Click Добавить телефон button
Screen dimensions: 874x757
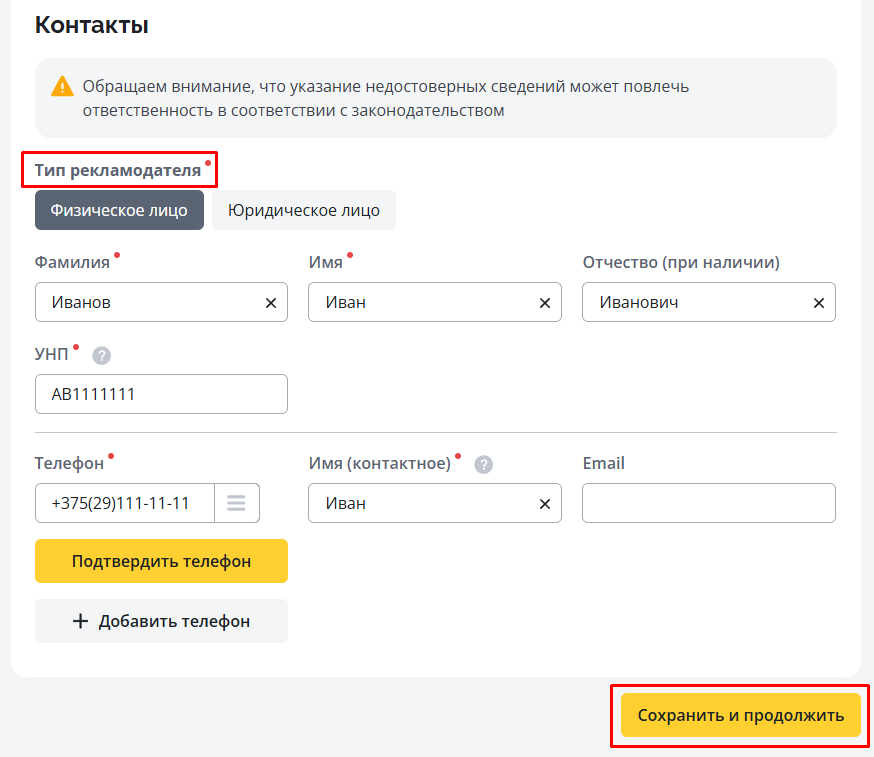[161, 621]
